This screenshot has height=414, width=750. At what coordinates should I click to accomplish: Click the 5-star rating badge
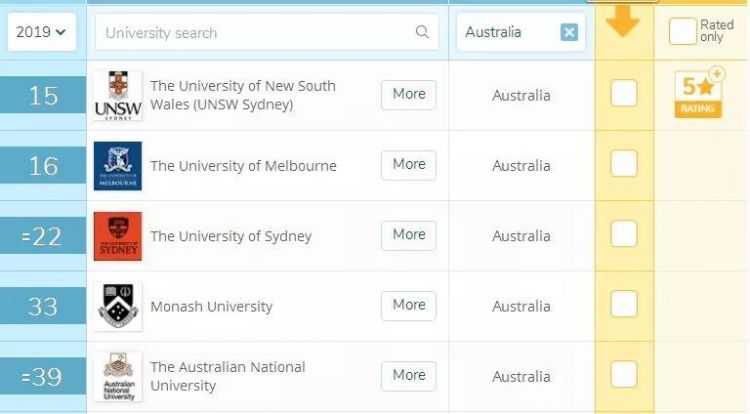pos(698,95)
